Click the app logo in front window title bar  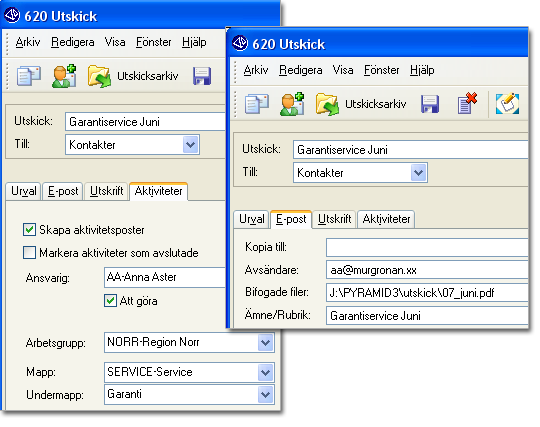click(240, 43)
